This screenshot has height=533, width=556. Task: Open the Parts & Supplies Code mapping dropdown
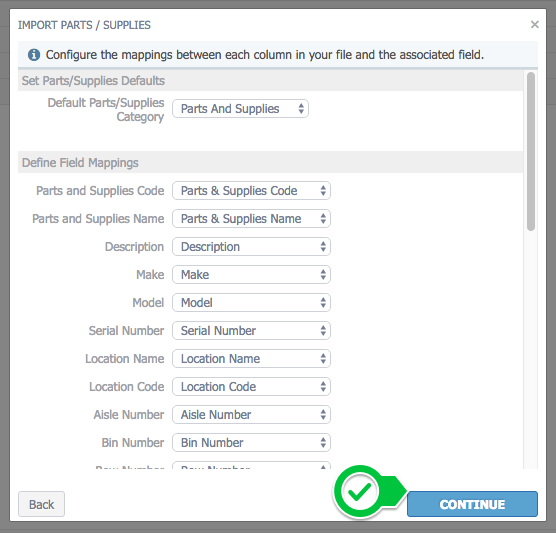point(251,191)
